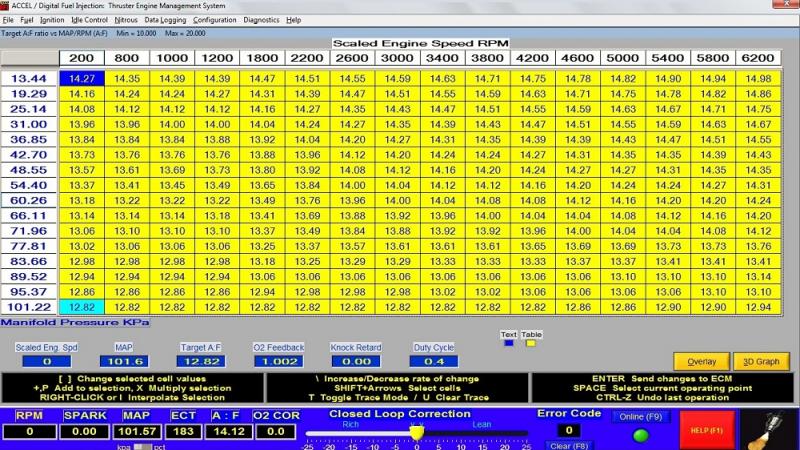The height and width of the screenshot is (450, 800).
Task: Select the 13.57 cell at 2600 RPM, row 77.81
Action: [x=353, y=246]
